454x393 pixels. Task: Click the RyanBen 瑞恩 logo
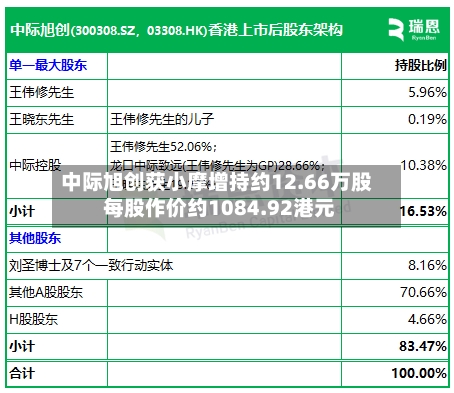pos(414,30)
